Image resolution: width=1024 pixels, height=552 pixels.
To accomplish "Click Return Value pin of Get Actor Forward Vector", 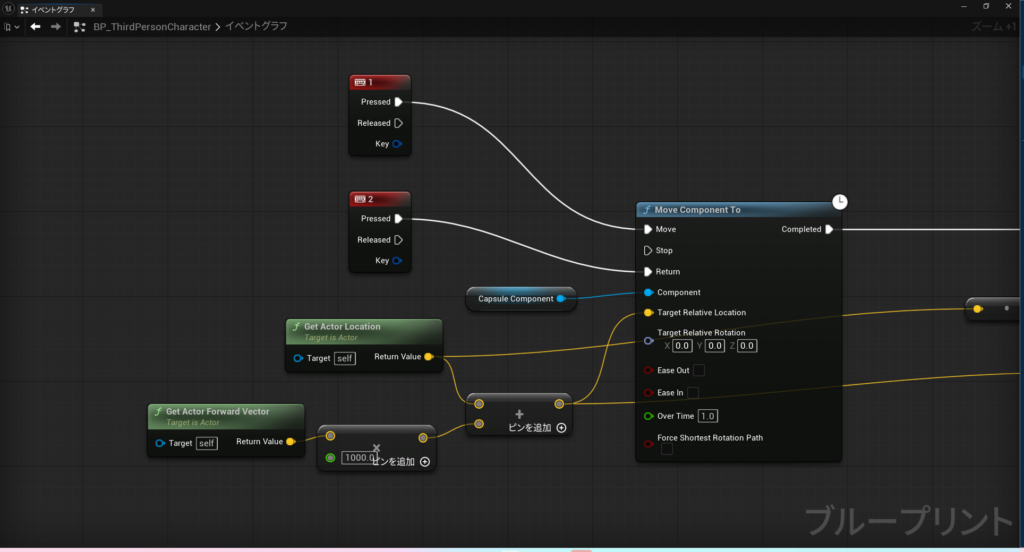I will coord(290,441).
